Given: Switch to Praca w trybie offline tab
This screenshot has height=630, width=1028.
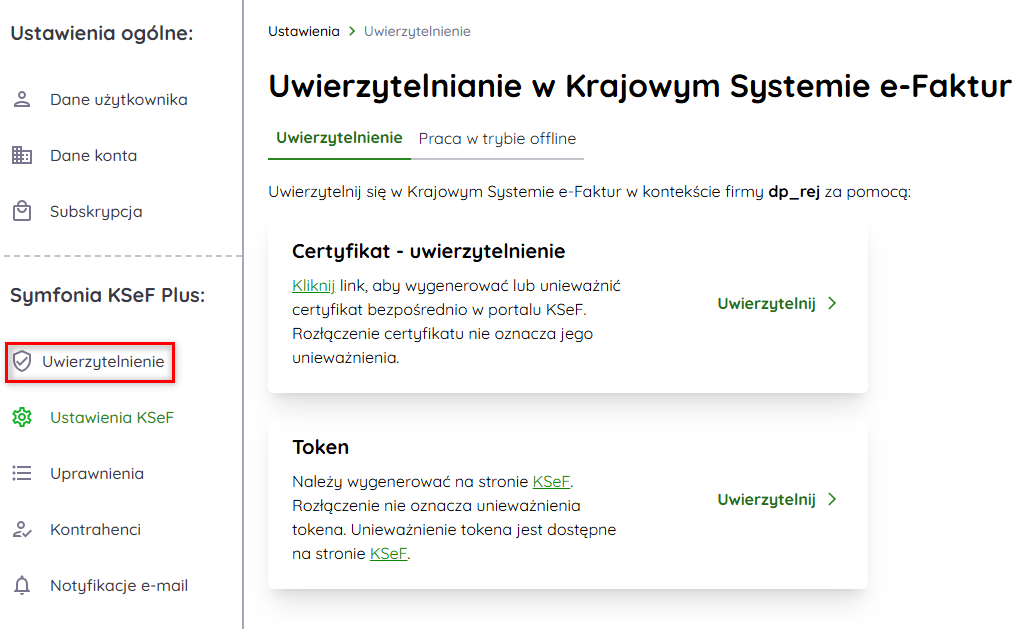Looking at the screenshot, I should pyautogui.click(x=497, y=139).
